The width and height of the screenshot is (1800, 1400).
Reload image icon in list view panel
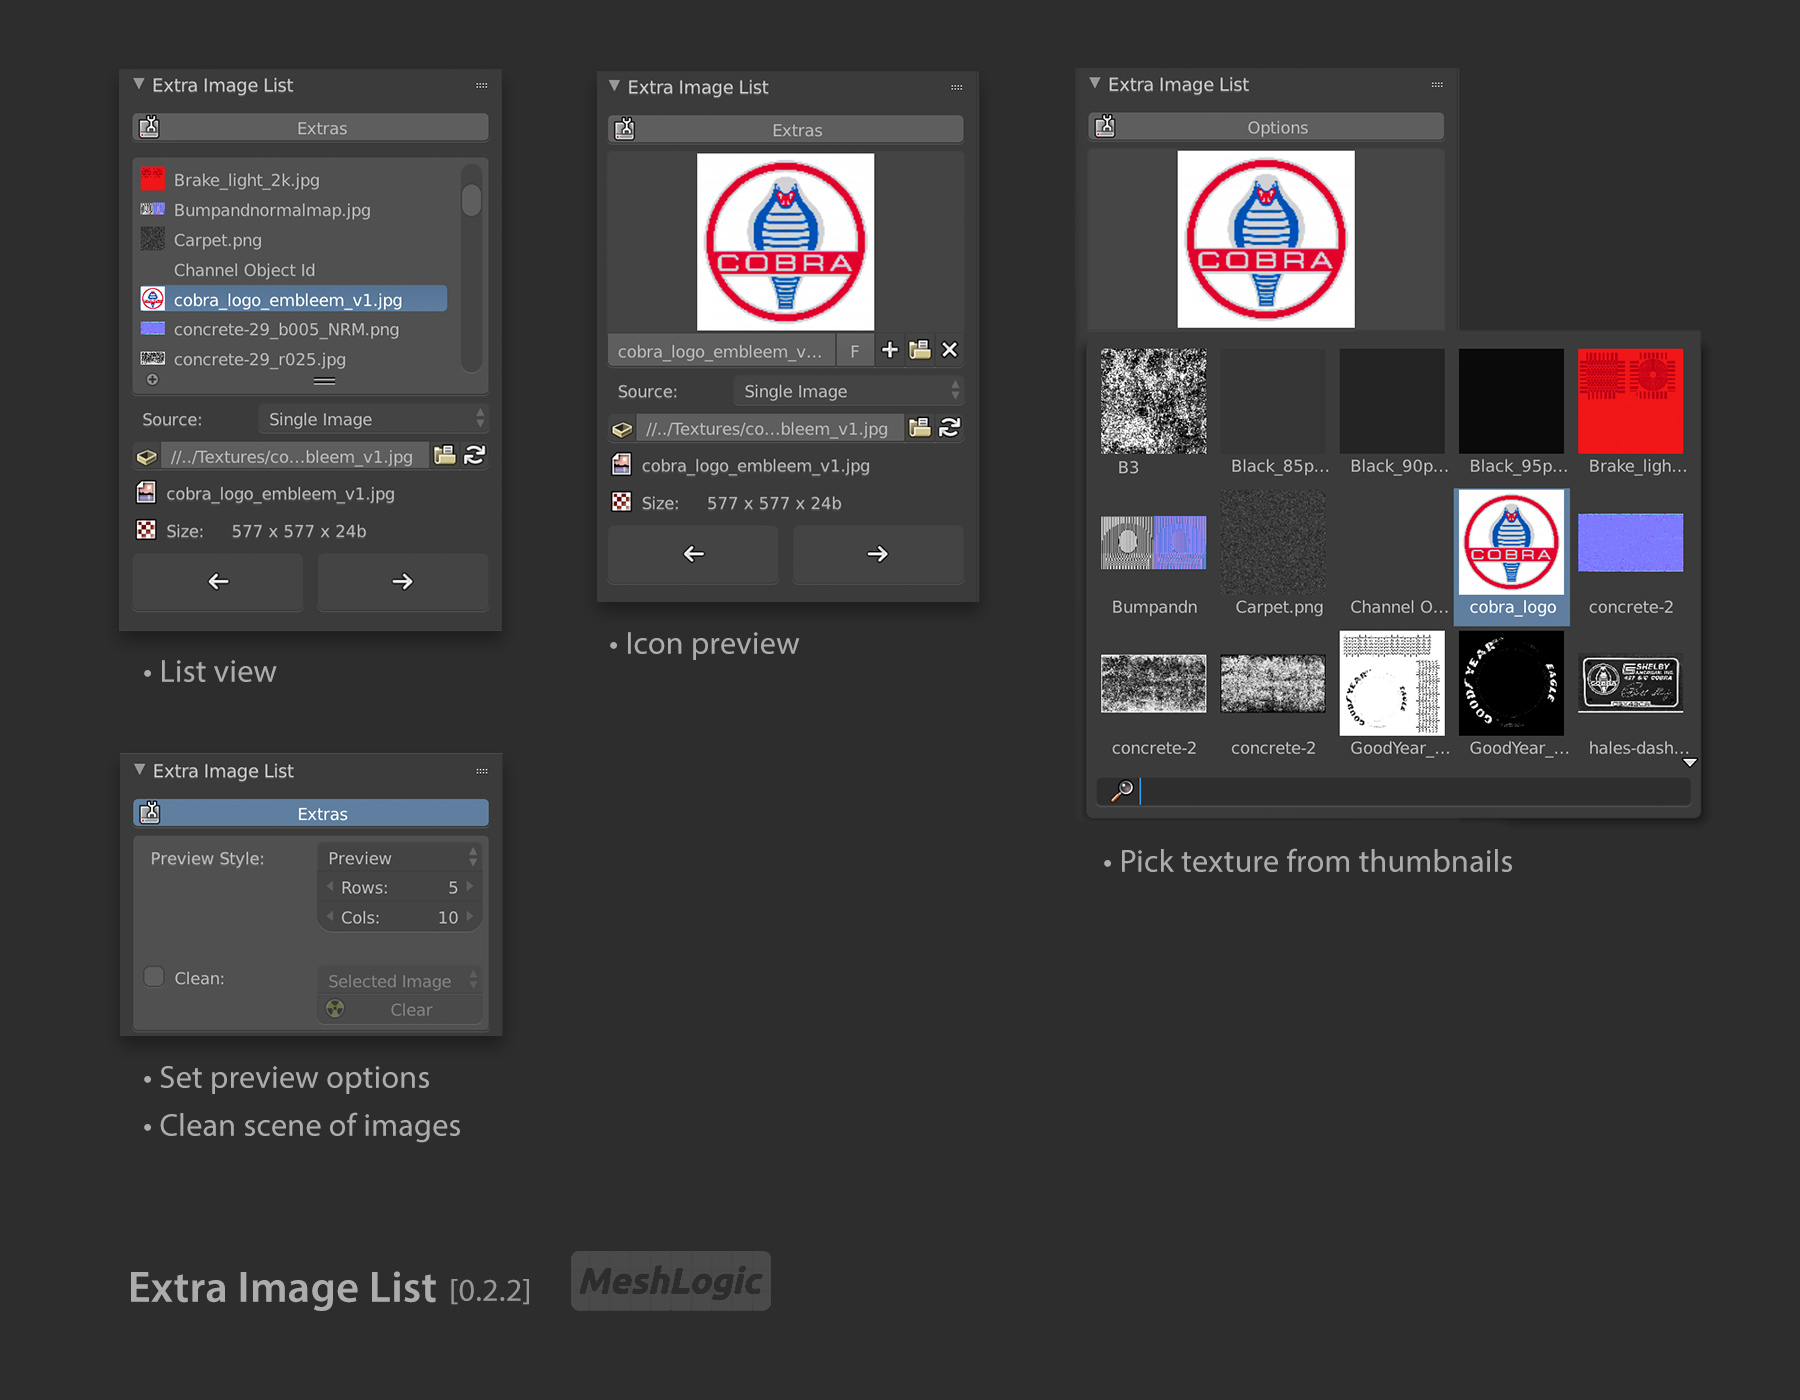[x=475, y=456]
